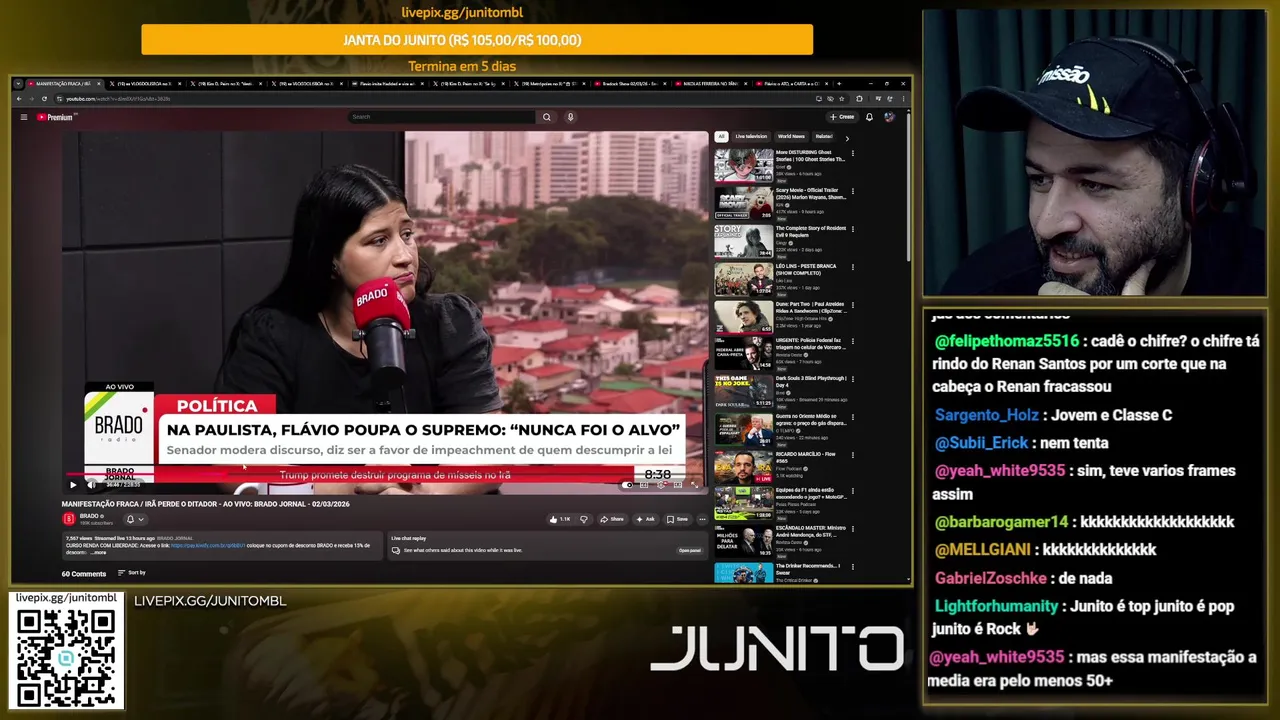Open options menu for More DISTURBING Ghost Stories
Screen dimensions: 1280x720
pyautogui.click(x=853, y=153)
